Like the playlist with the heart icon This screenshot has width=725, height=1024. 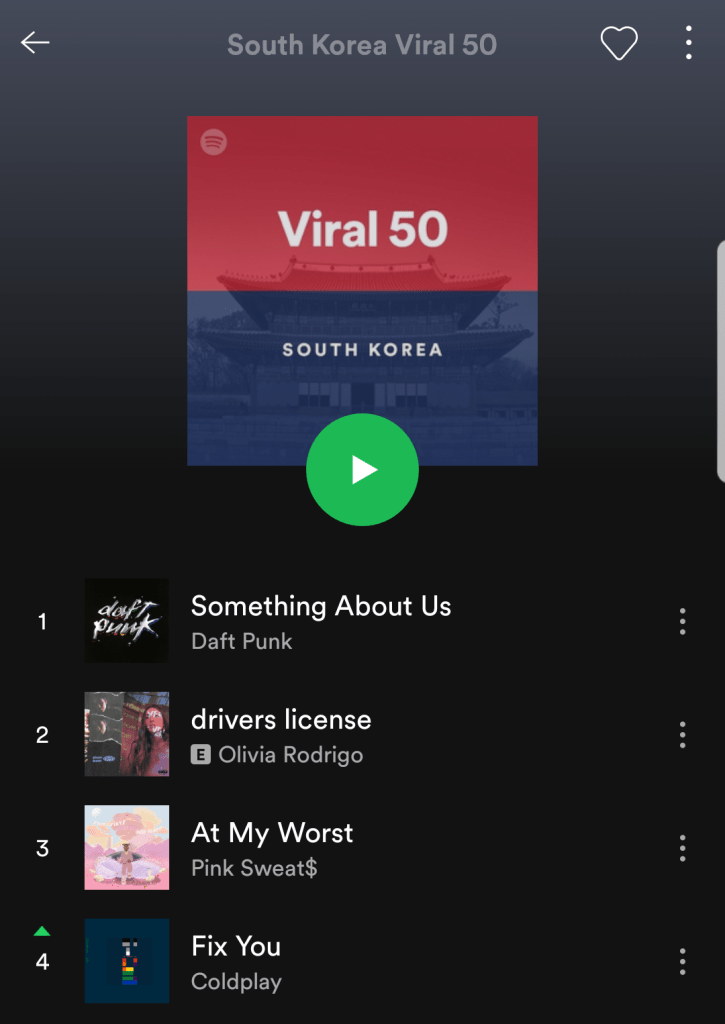point(619,43)
